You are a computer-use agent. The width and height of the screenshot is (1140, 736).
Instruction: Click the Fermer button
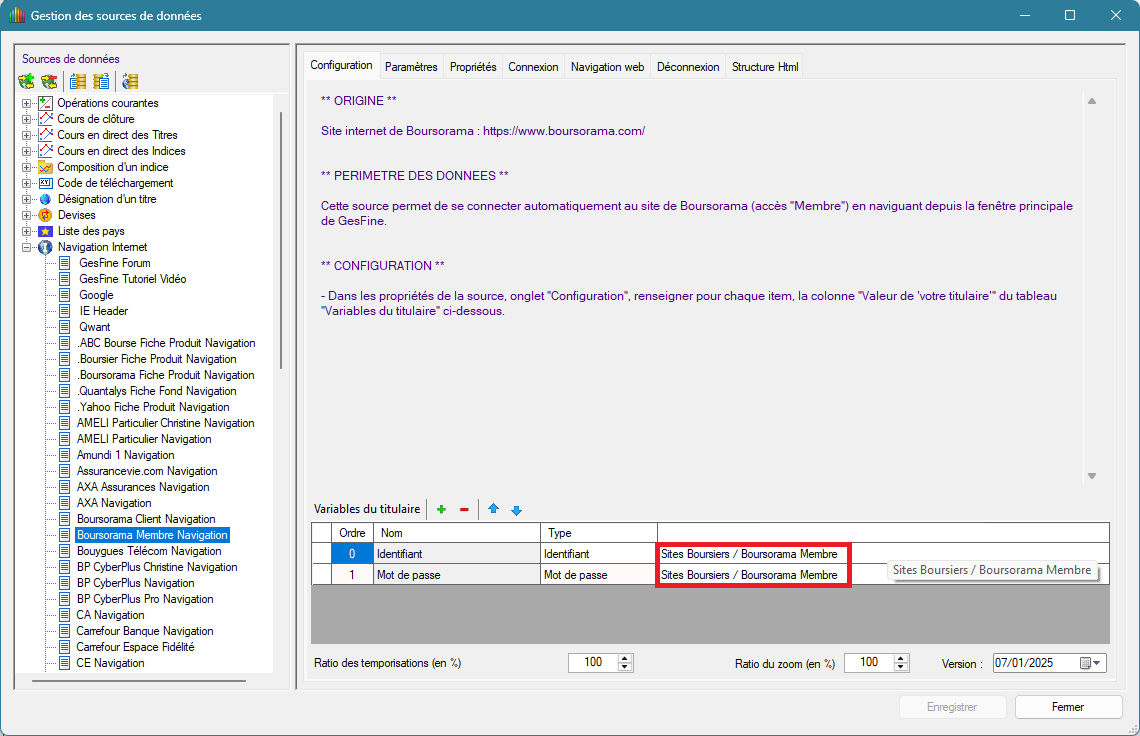click(x=1067, y=707)
